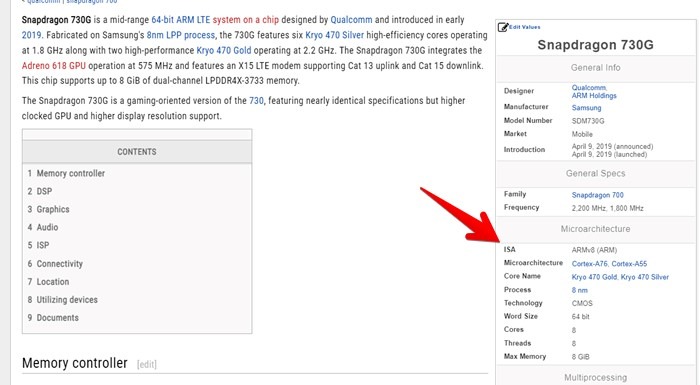Jump to Connectivity section in contents
Viewport: 700px width, 385px height.
click(x=55, y=264)
